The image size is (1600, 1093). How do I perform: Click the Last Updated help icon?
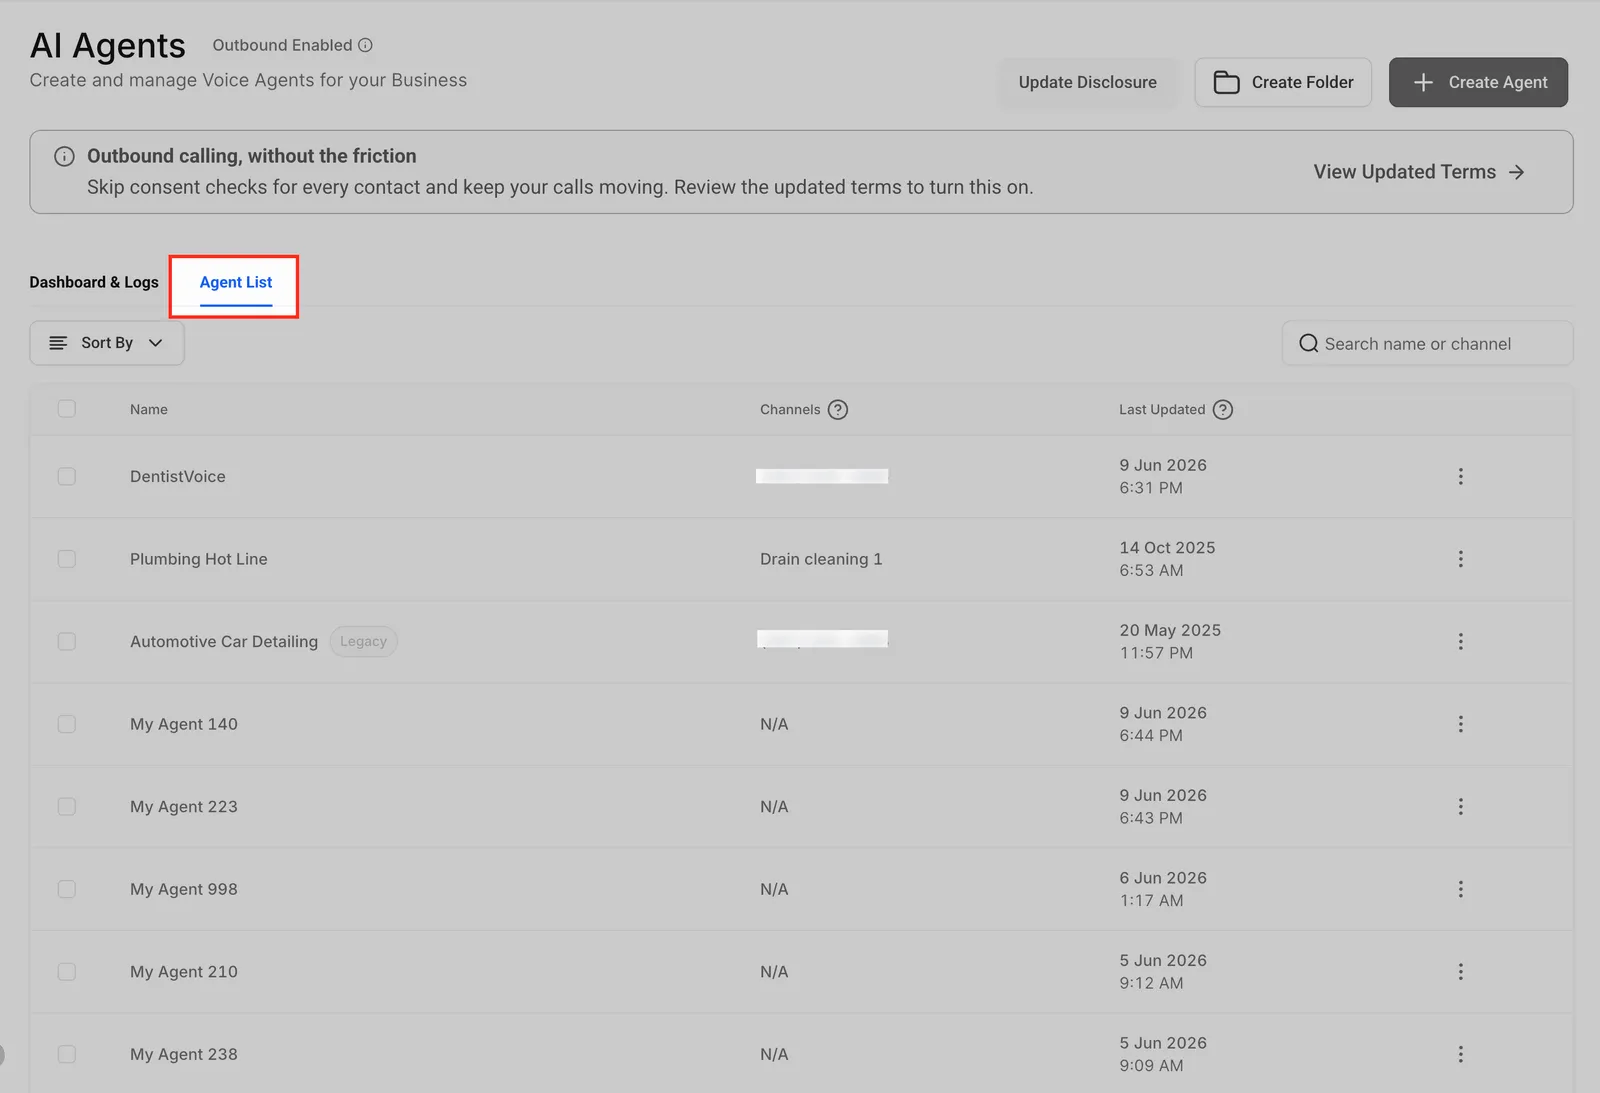(1223, 410)
